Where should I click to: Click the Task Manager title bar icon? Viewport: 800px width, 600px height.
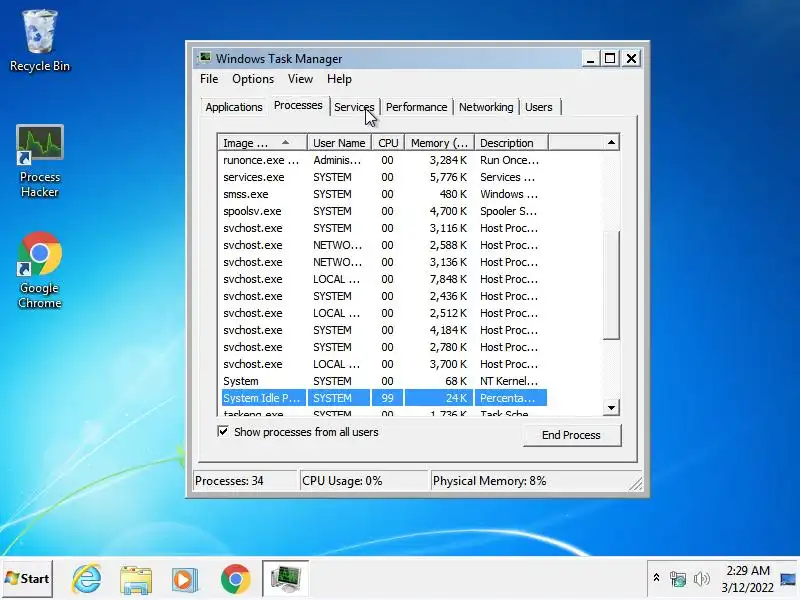[x=205, y=58]
